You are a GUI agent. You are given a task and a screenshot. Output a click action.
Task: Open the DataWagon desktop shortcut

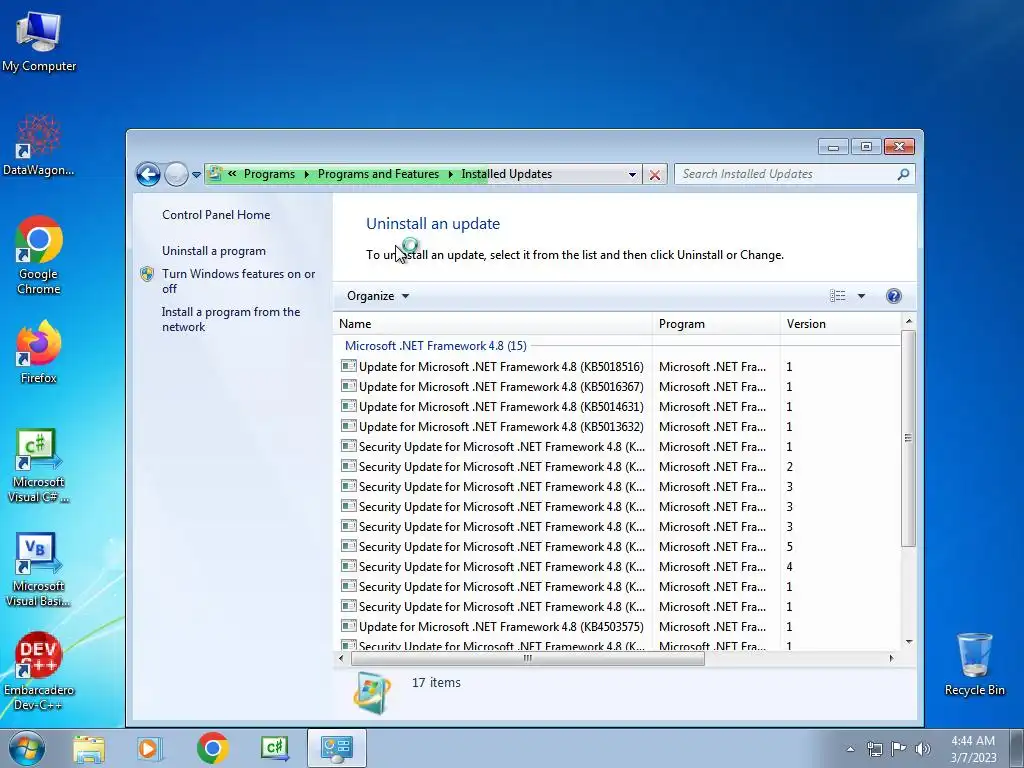[x=39, y=145]
